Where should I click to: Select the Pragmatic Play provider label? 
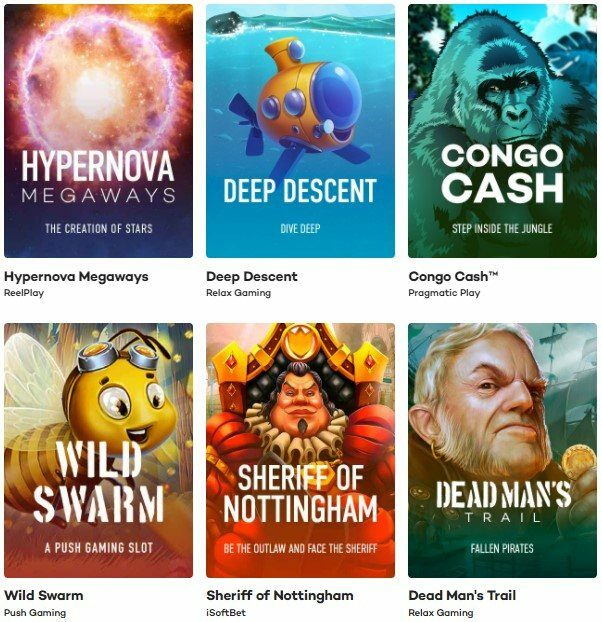click(x=444, y=293)
